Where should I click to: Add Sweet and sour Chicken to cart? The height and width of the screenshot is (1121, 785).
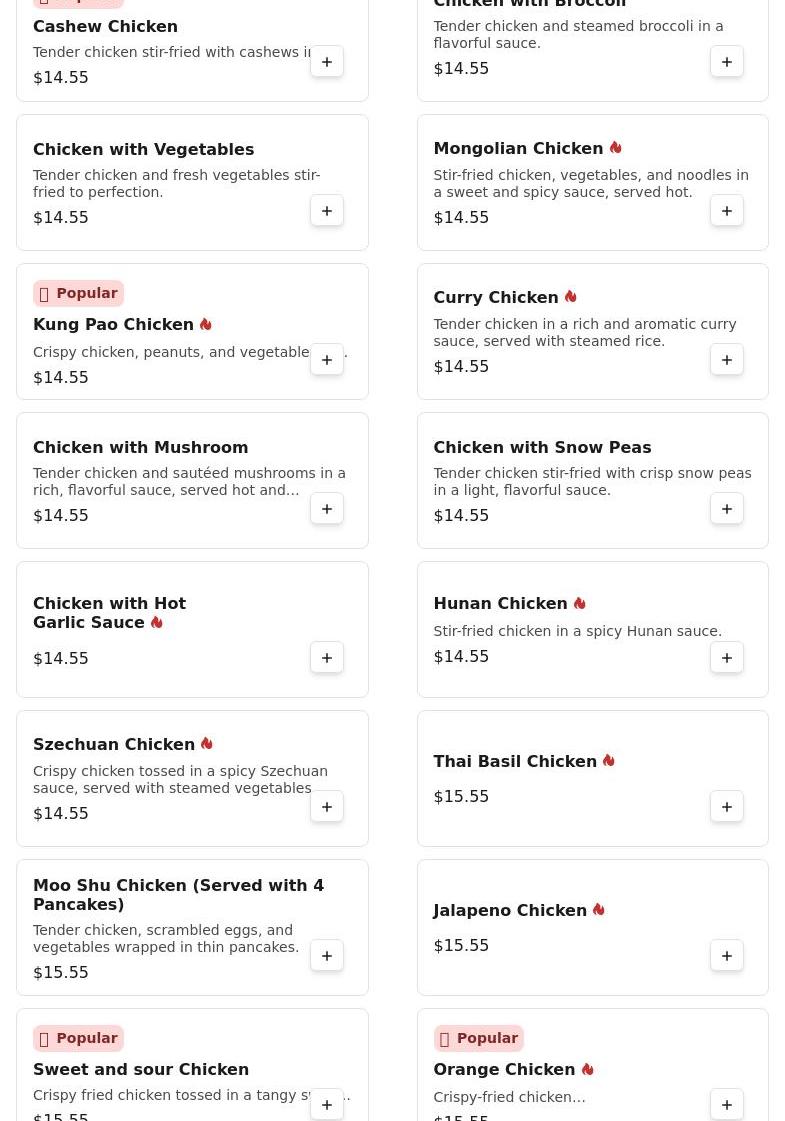coord(327,1104)
